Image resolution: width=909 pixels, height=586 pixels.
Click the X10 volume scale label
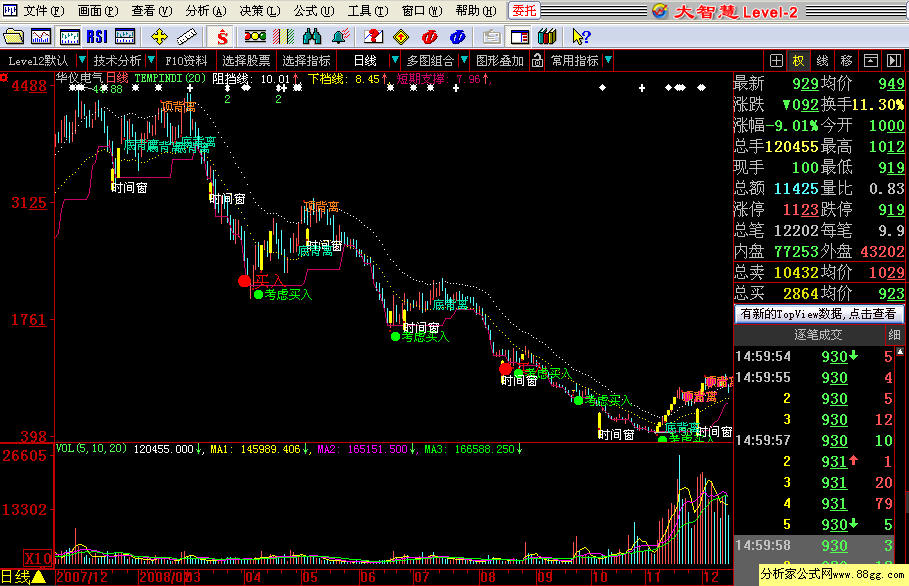click(x=38, y=559)
